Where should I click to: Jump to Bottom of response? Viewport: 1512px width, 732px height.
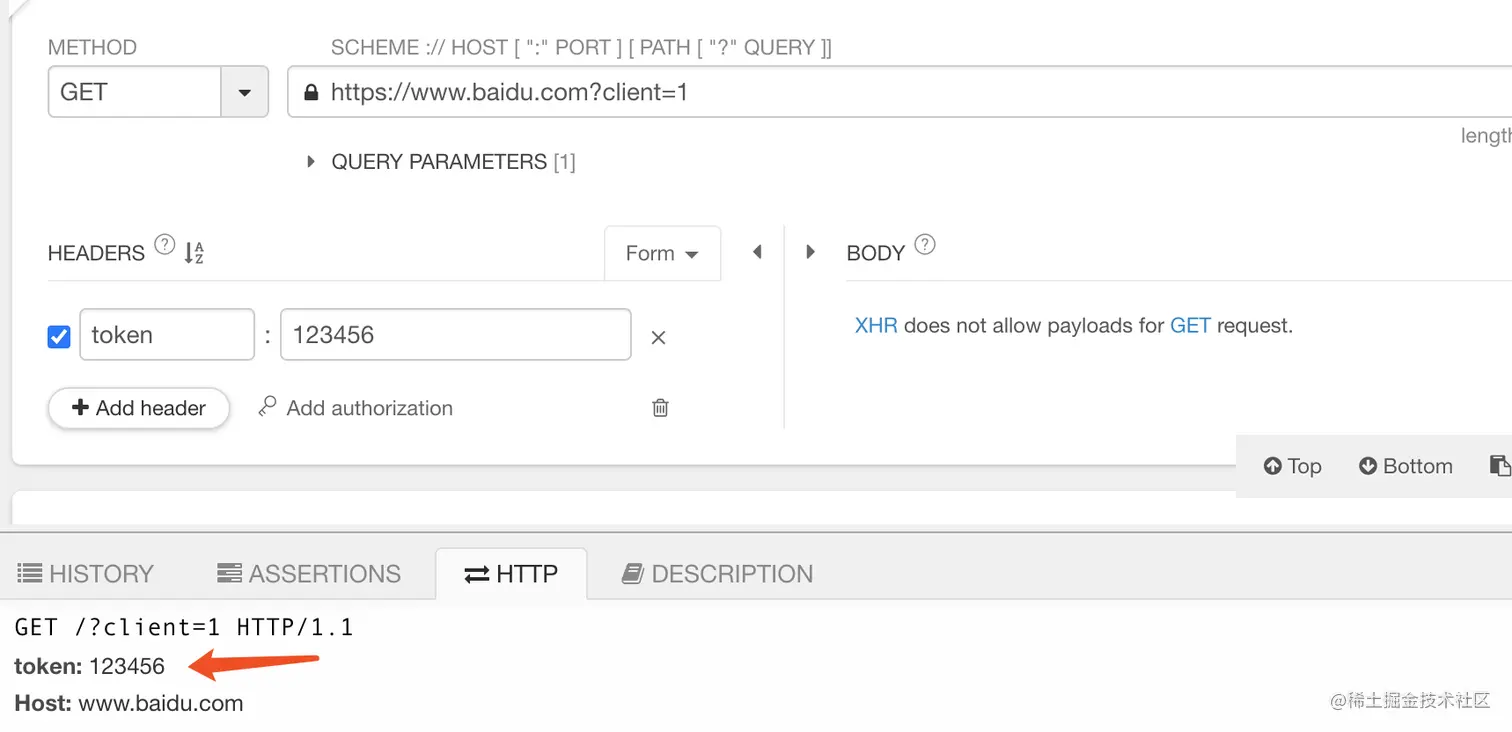(x=1405, y=466)
